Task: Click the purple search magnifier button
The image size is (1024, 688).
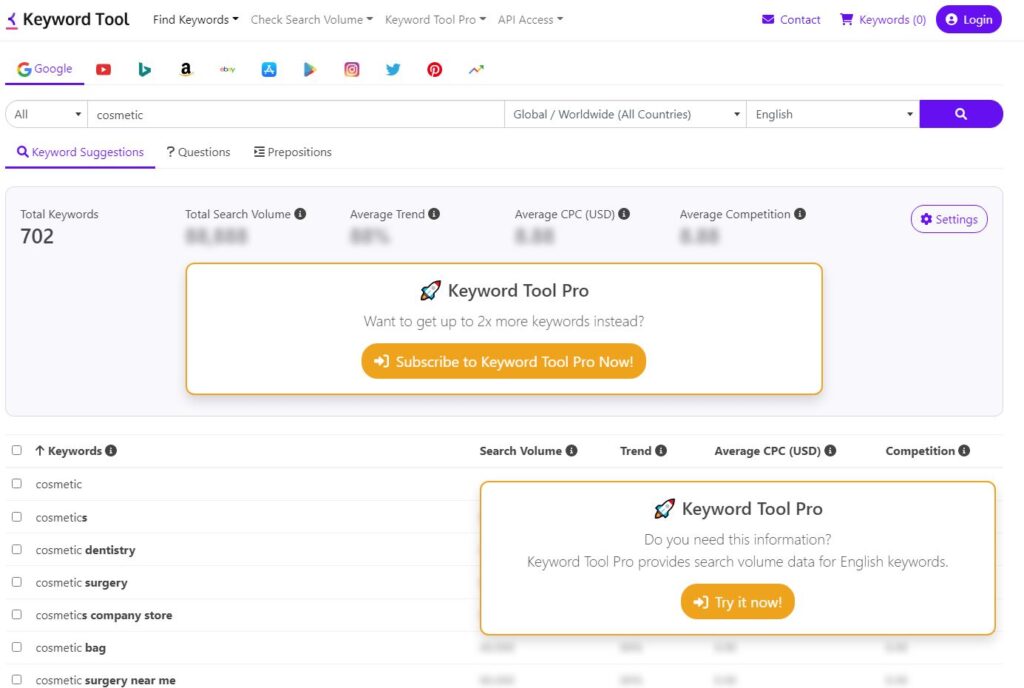Action: (960, 114)
